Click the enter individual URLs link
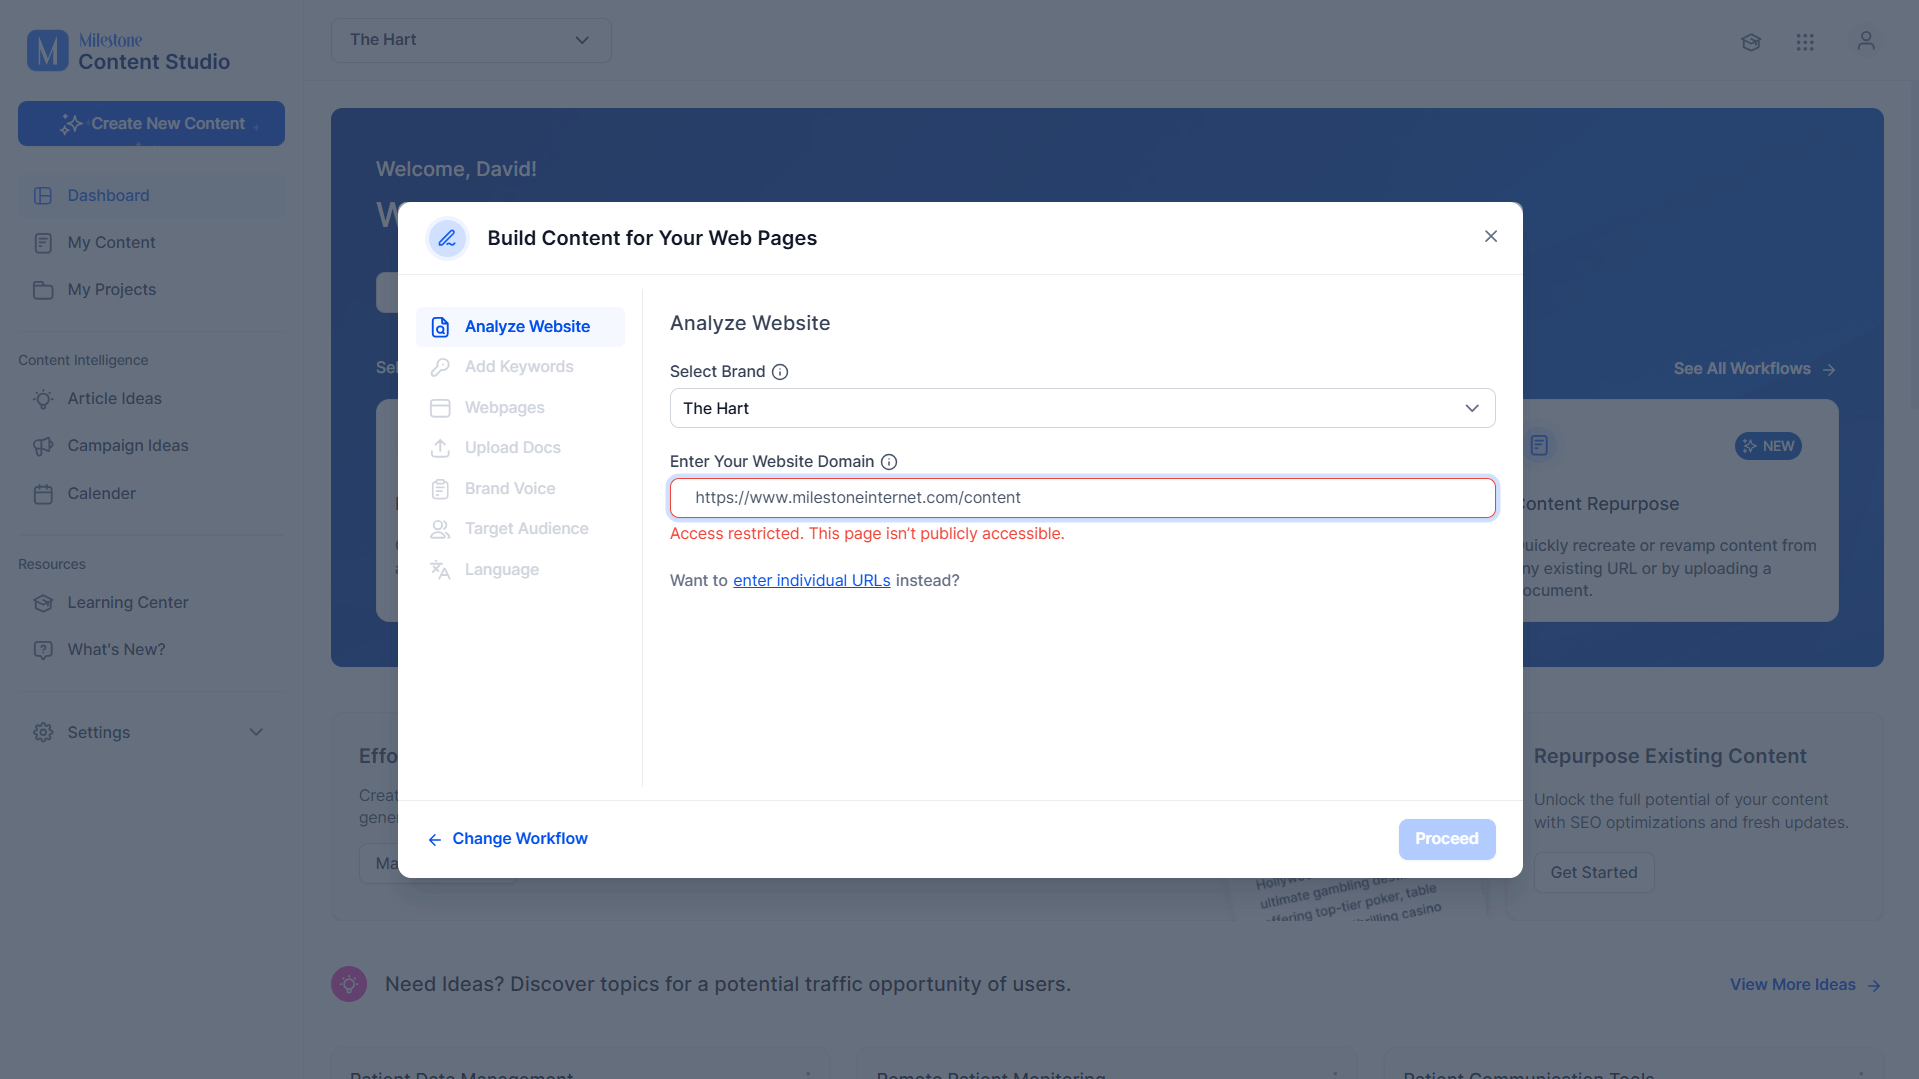Screen dimensions: 1919x1079 (811, 581)
